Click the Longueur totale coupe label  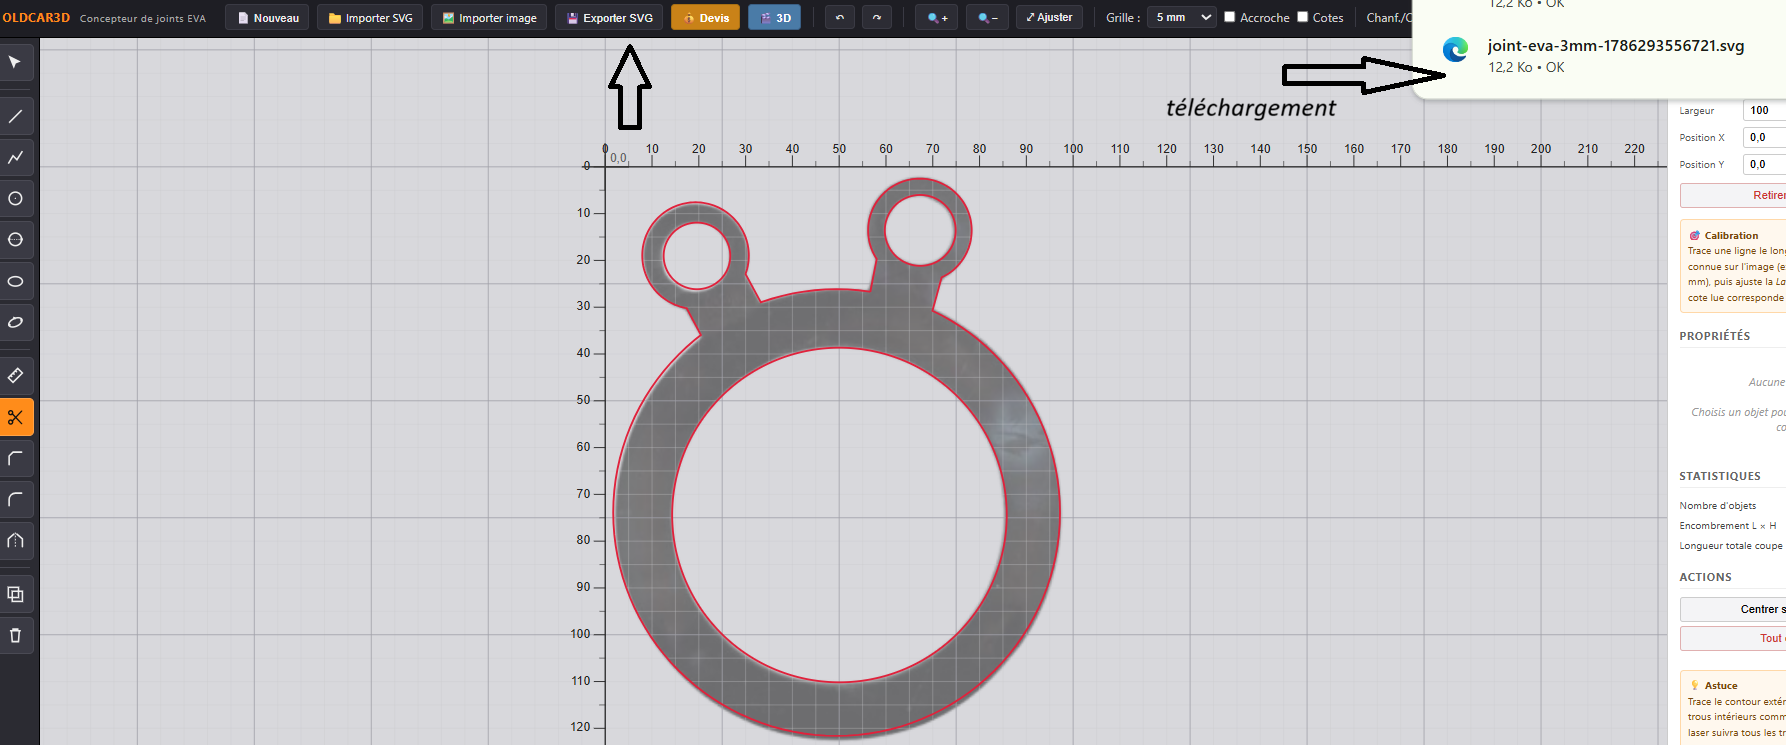(1731, 546)
